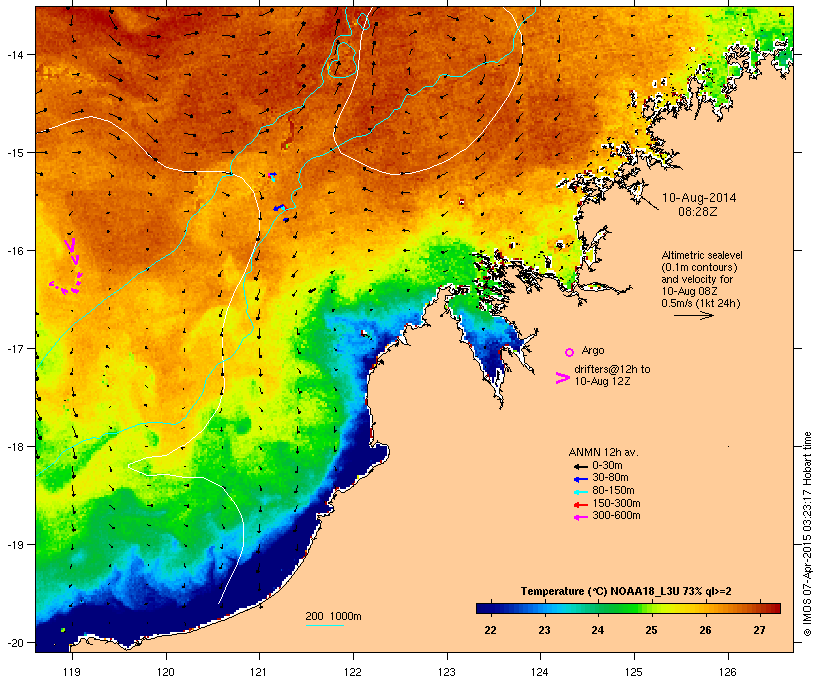Viewport: 820px width, 680px height.
Task: Click the longitude axis label 126
Action: click(x=727, y=672)
